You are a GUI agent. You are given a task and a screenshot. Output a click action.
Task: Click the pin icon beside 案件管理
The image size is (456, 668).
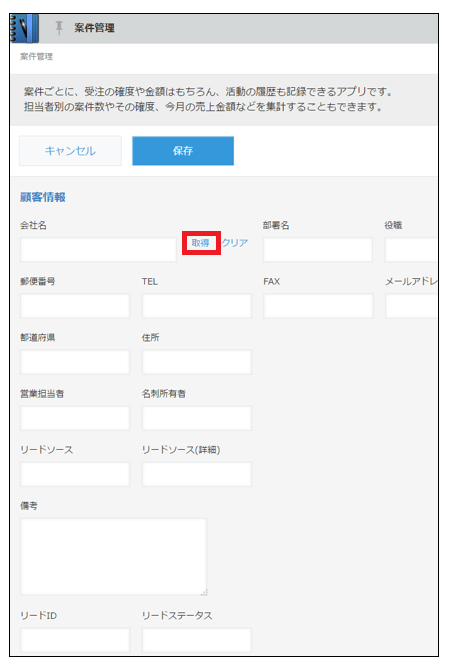click(x=59, y=28)
